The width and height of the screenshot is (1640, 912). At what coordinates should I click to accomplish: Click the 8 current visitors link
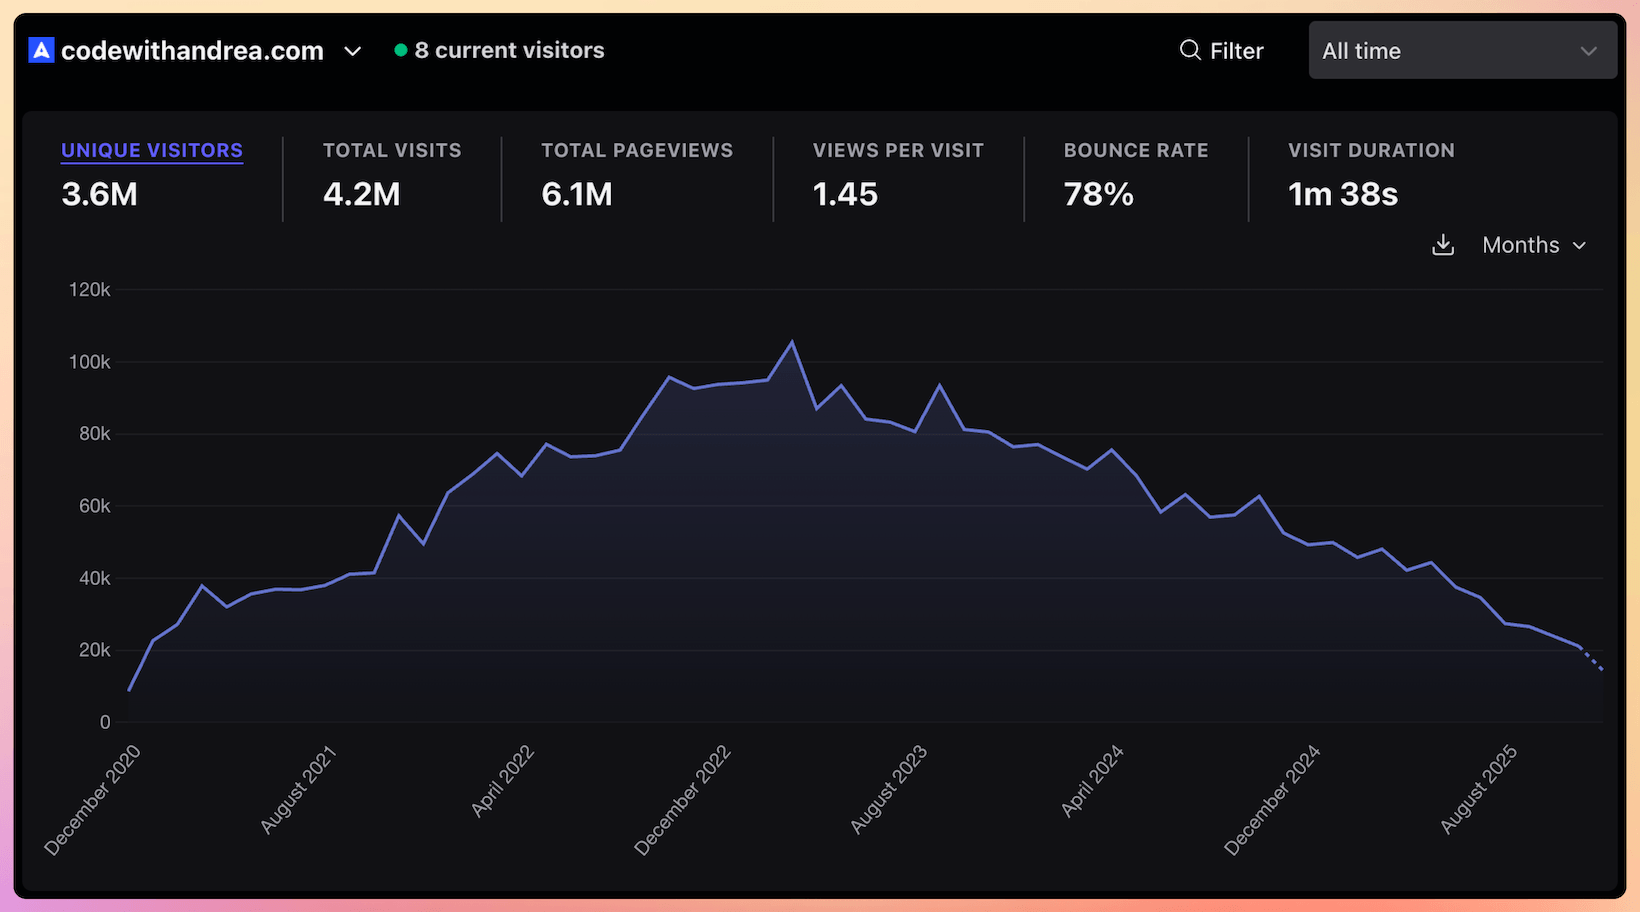point(510,50)
